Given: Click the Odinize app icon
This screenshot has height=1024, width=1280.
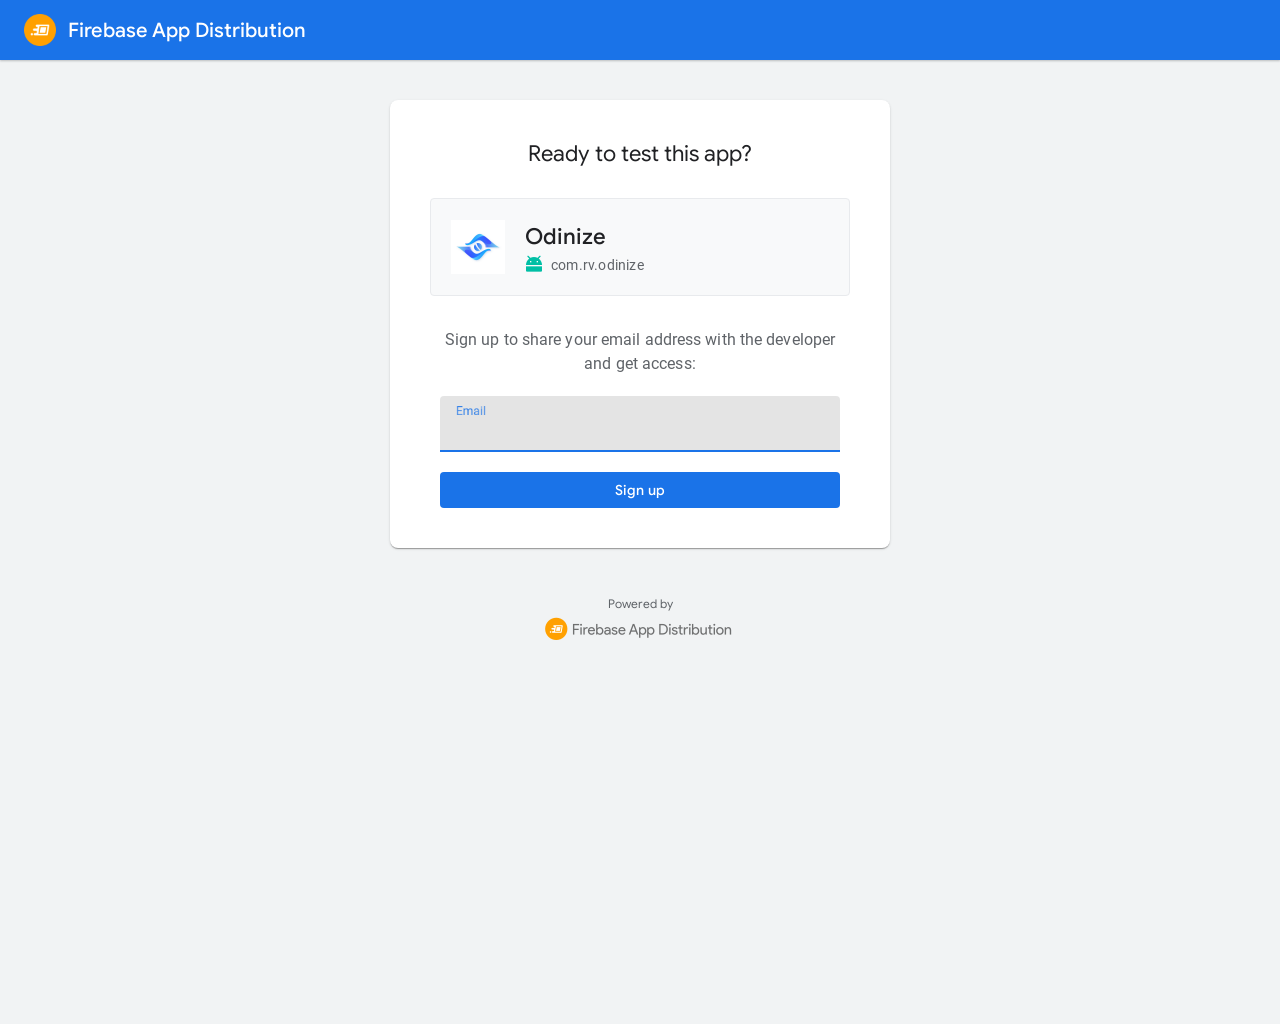Looking at the screenshot, I should tap(478, 247).
